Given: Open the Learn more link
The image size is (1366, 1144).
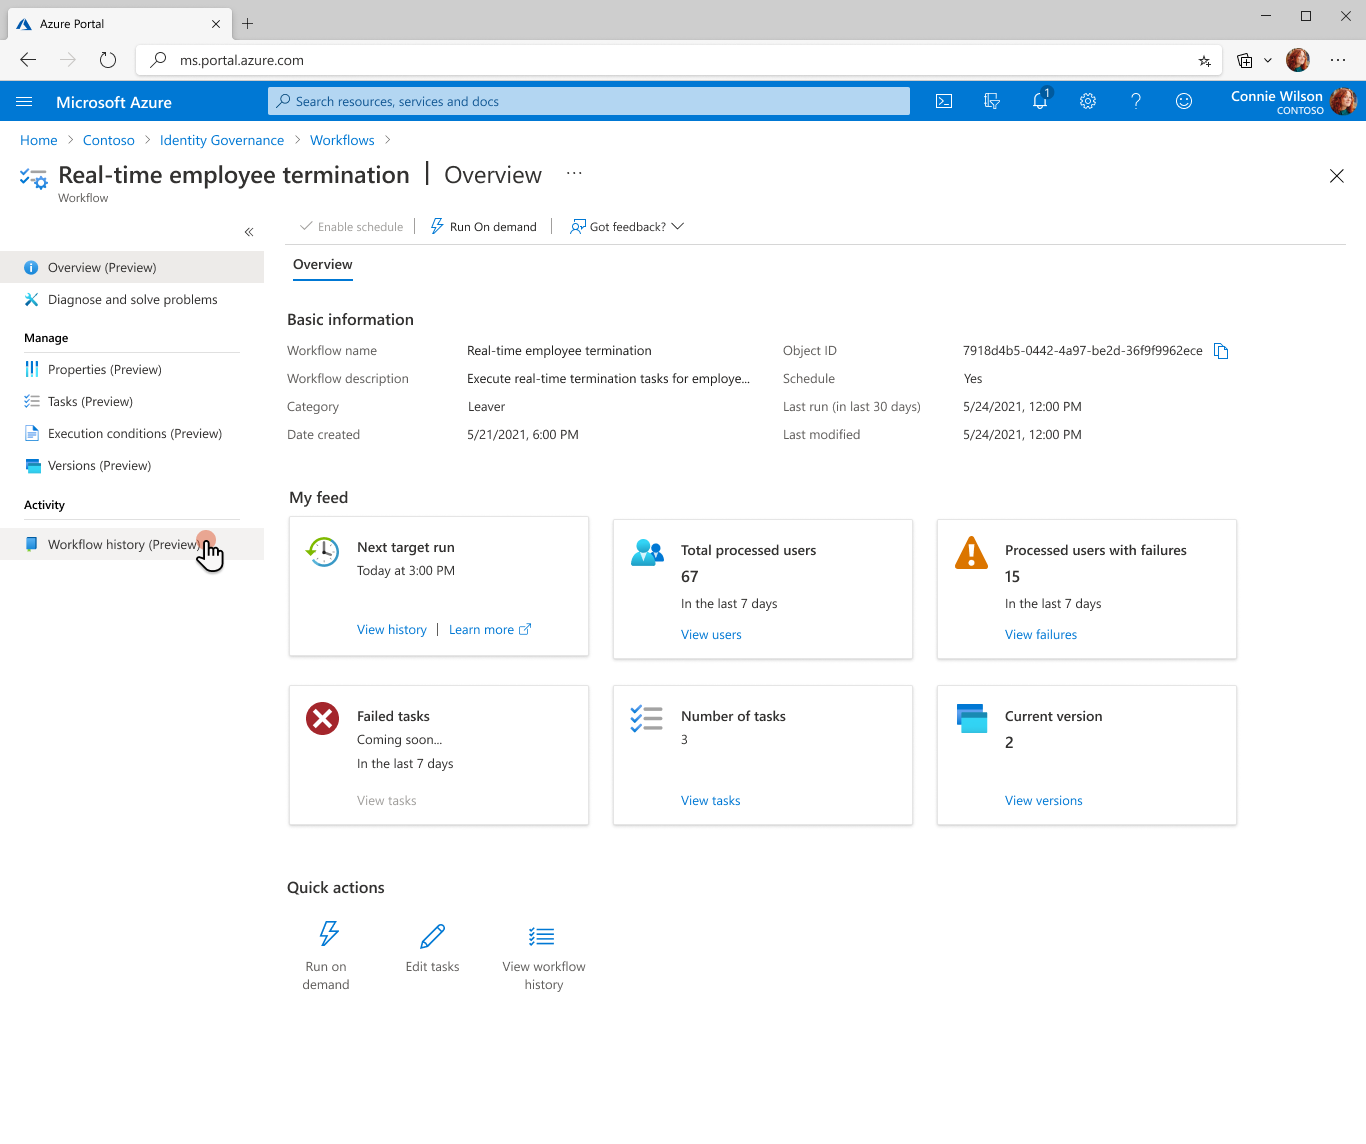Looking at the screenshot, I should pos(490,630).
